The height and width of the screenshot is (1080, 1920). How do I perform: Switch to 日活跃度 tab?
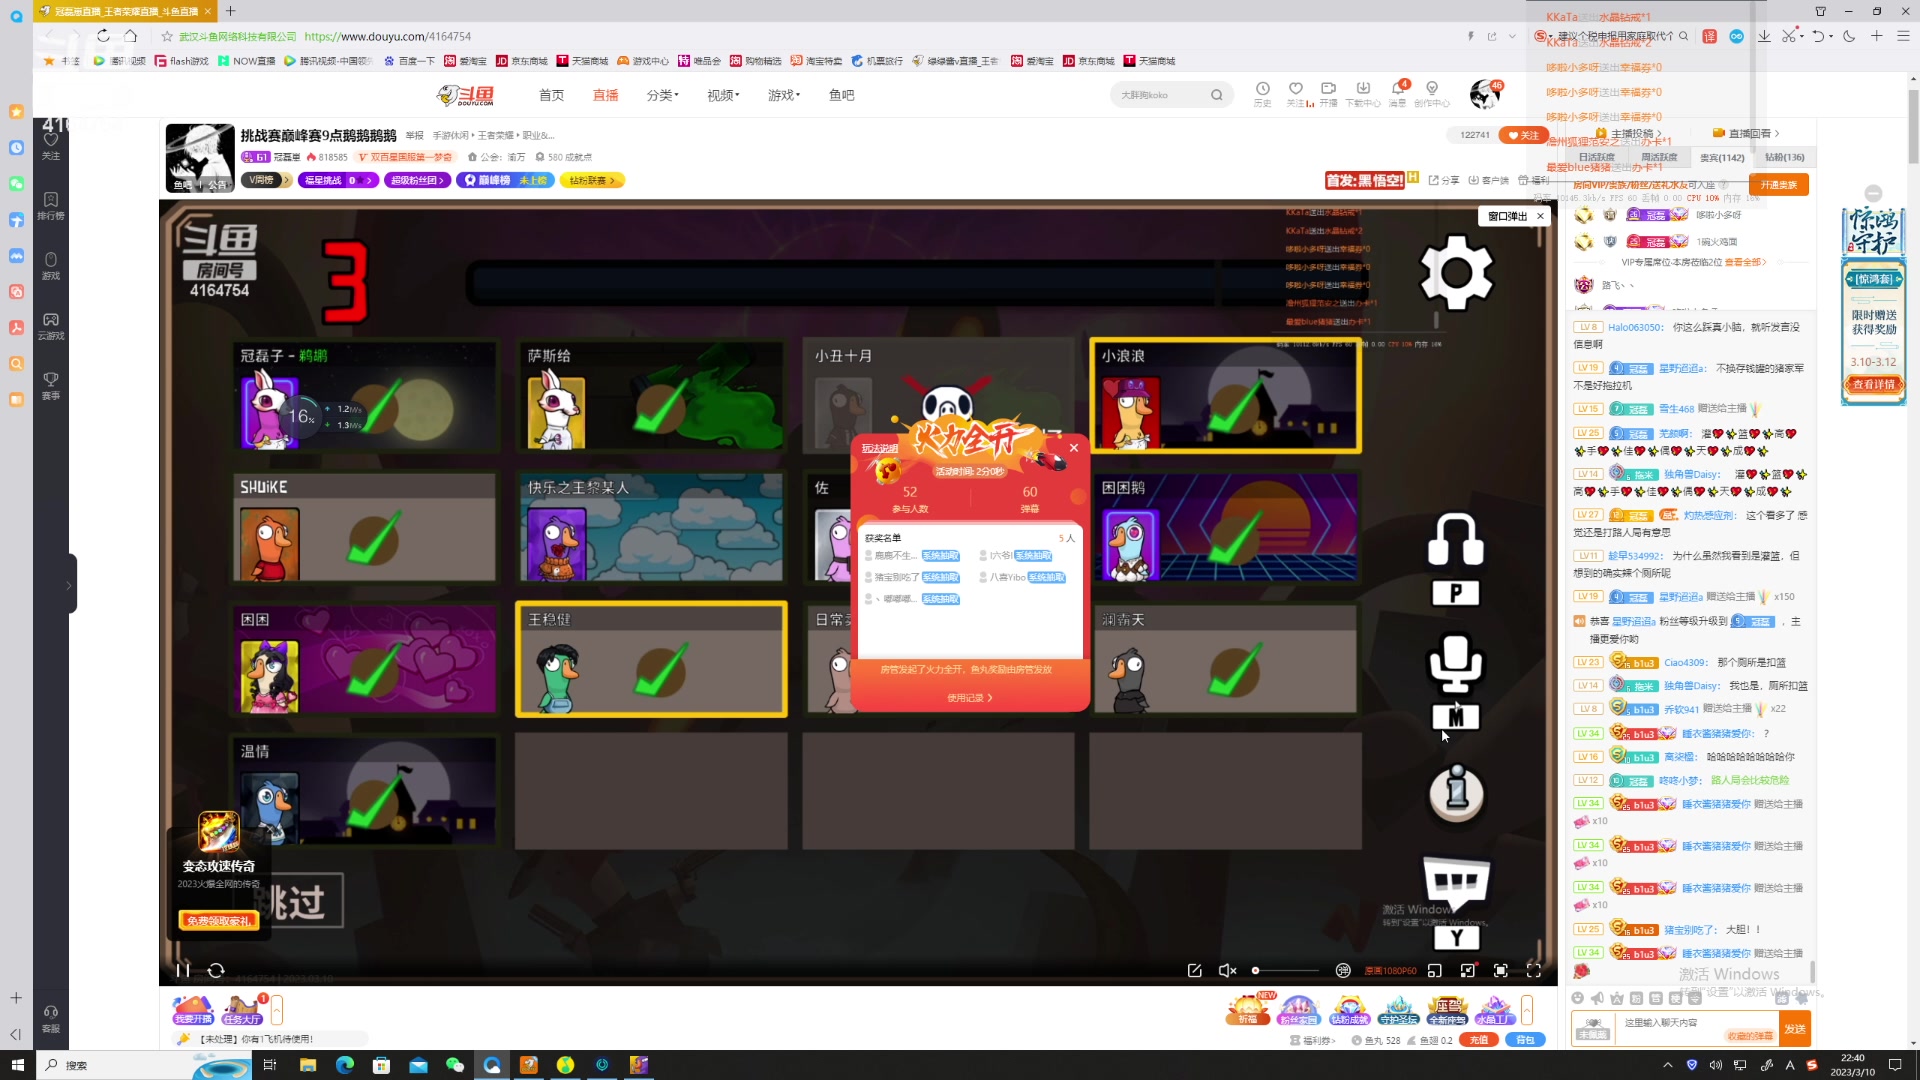point(1597,158)
